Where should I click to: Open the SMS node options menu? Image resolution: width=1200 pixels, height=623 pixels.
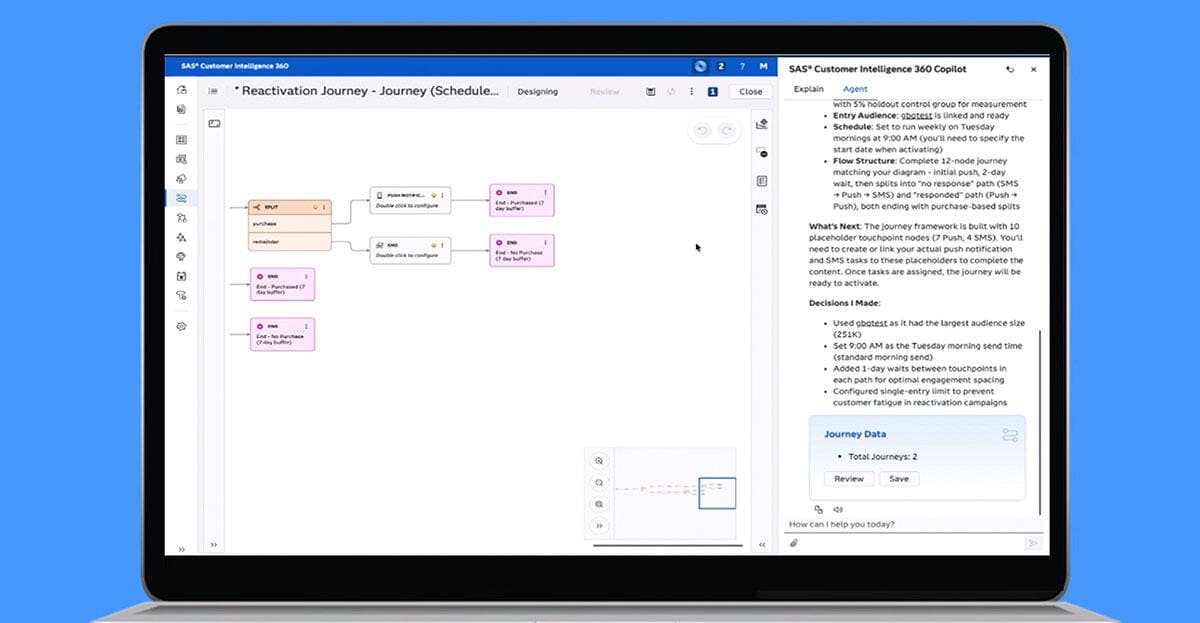[444, 244]
